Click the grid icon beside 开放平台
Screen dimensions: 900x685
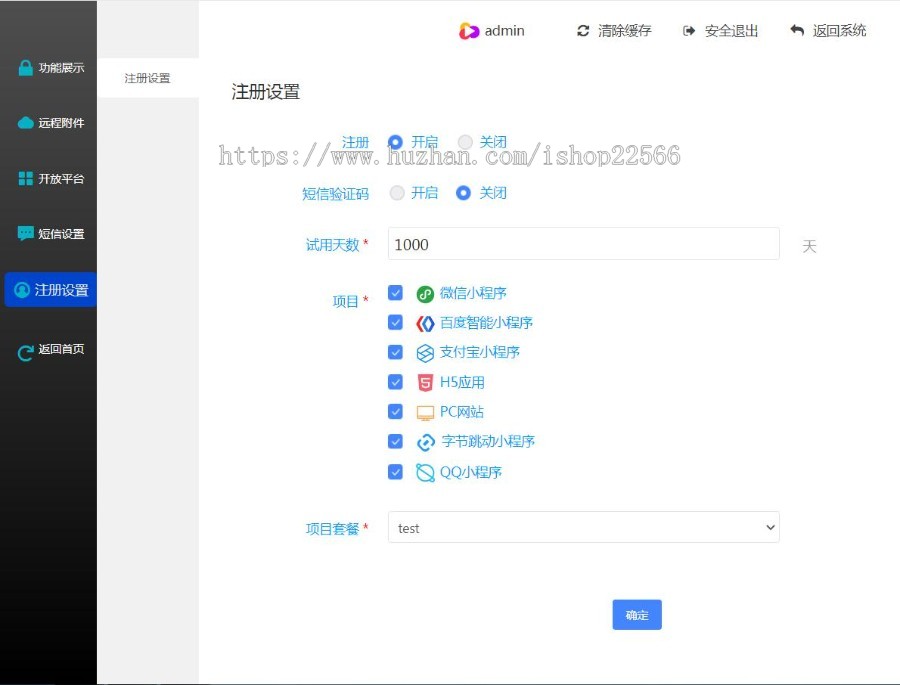tap(25, 179)
